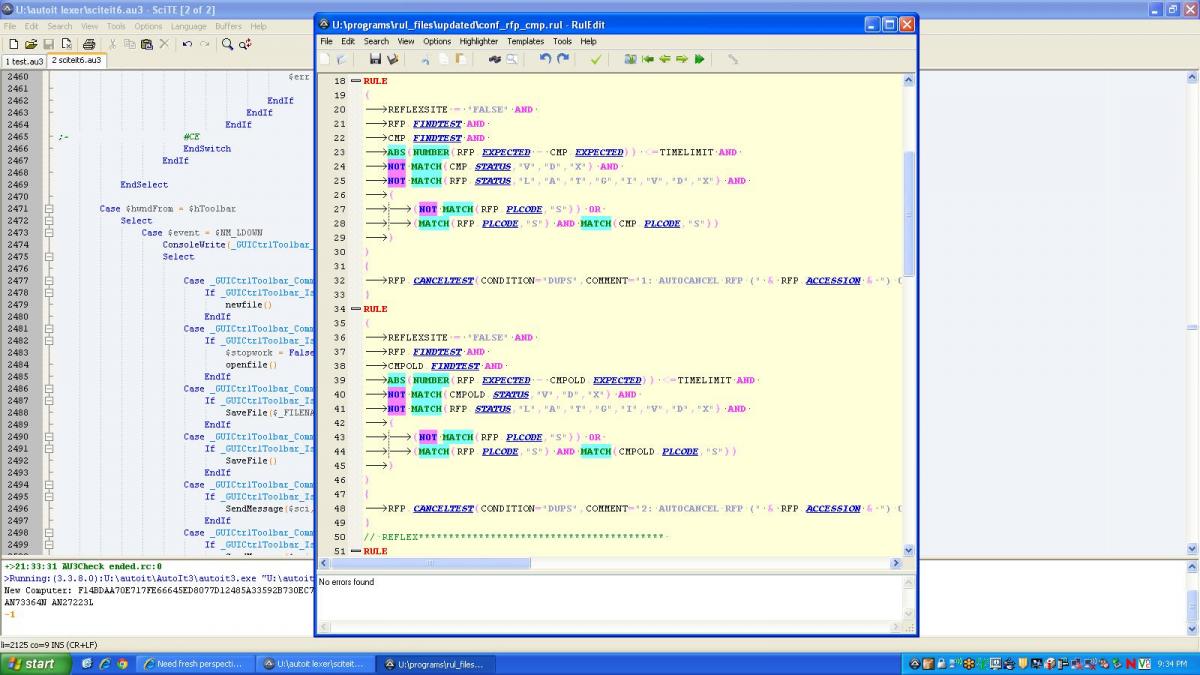Click the blue Redo arrow in RulEdit
The width and height of the screenshot is (1200, 675).
[x=563, y=60]
